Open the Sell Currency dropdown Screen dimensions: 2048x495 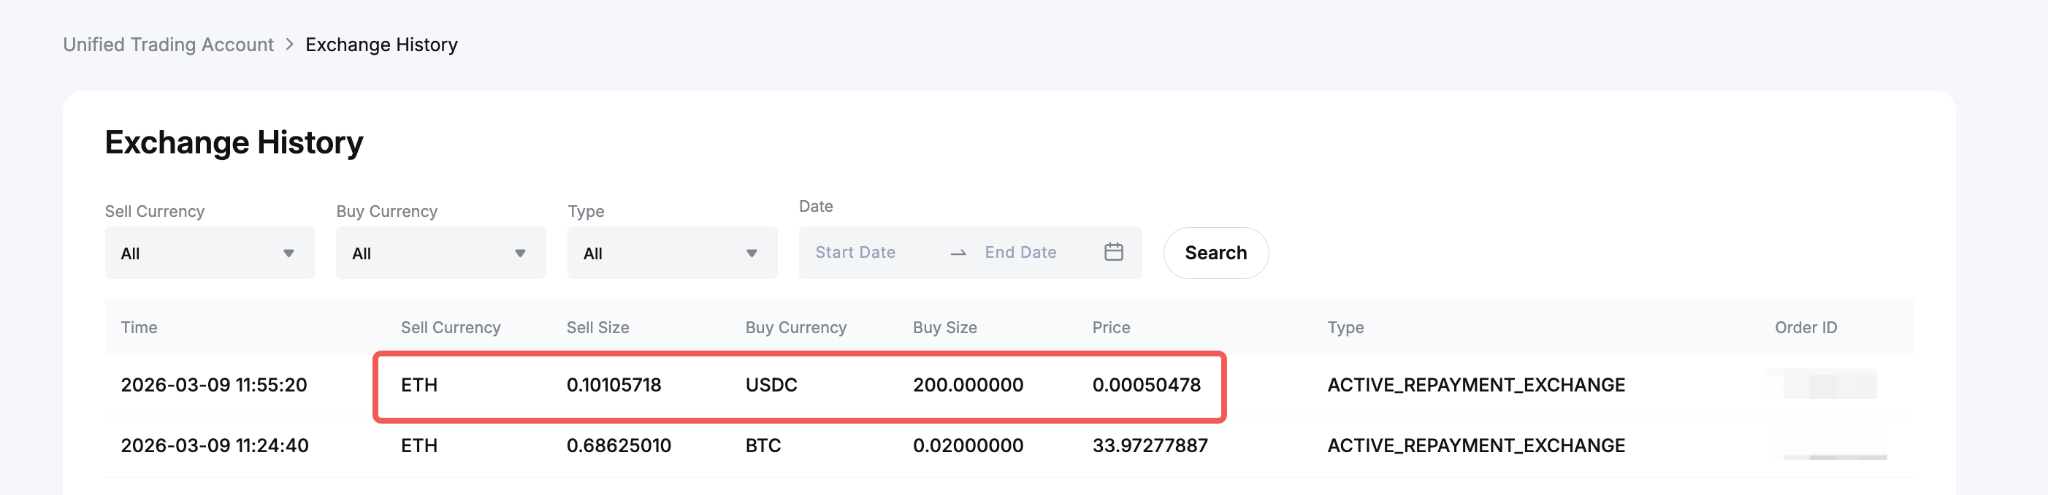[x=209, y=253]
